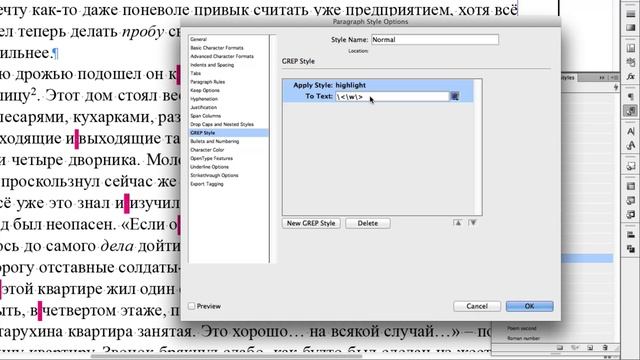Viewport: 640px width, 360px height.
Task: Select Tabs category
Action: (196, 73)
